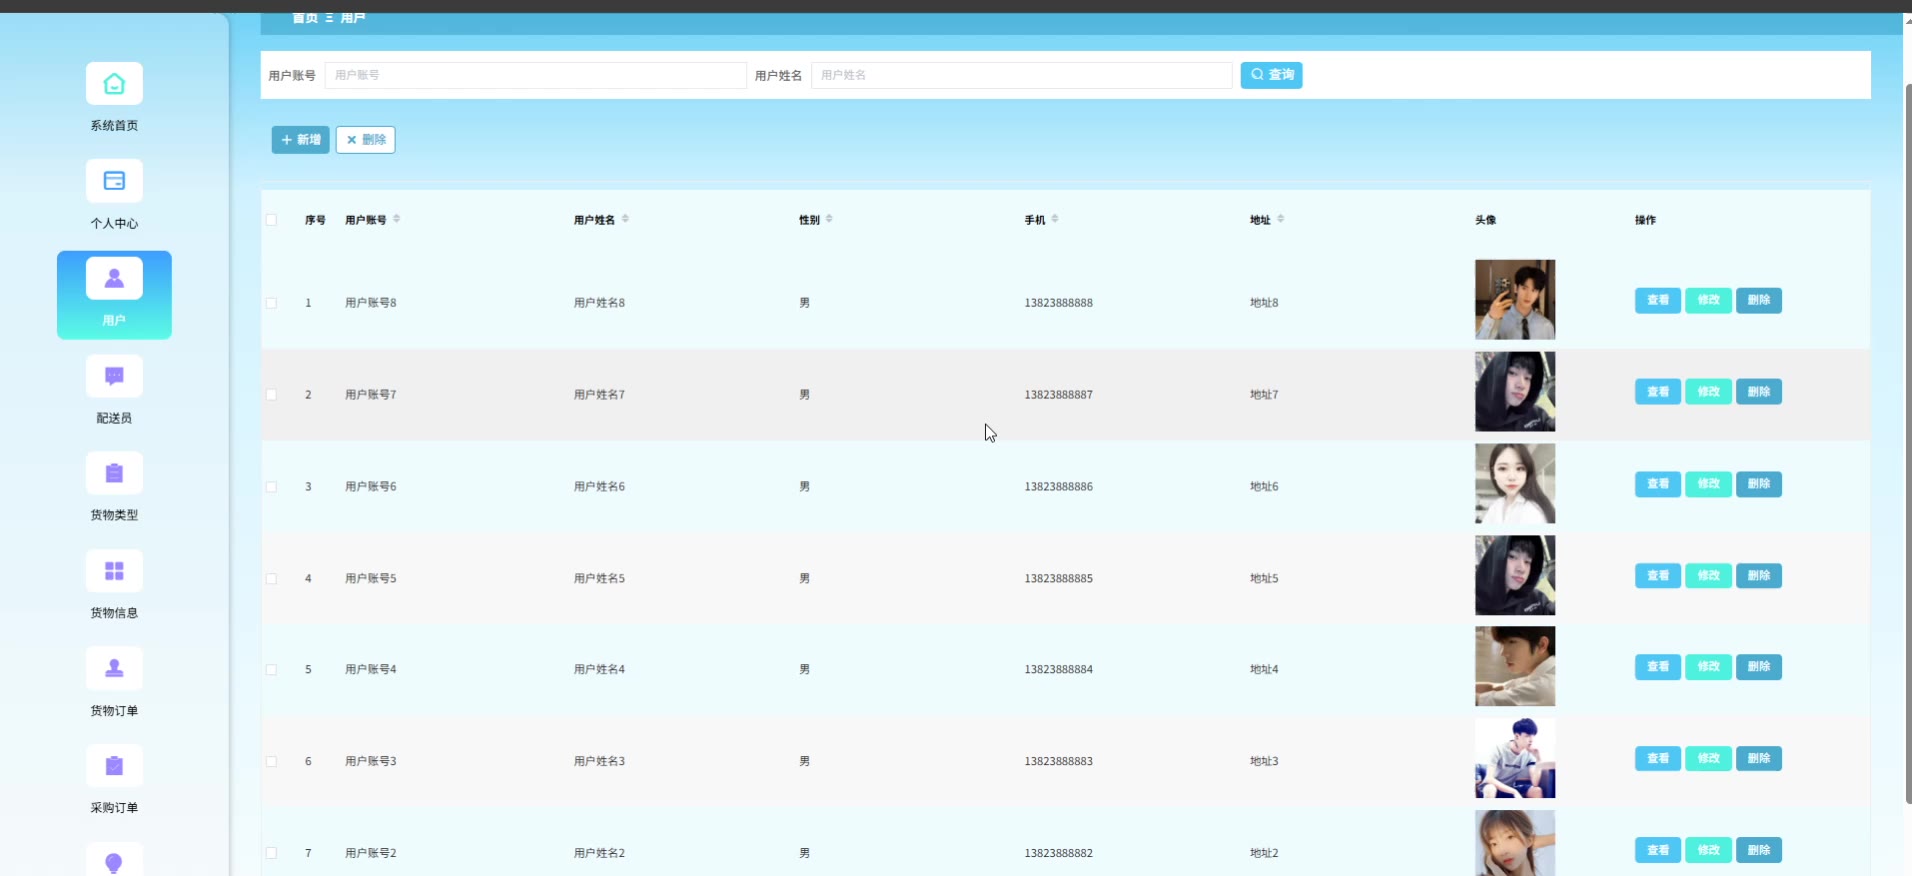The height and width of the screenshot is (876, 1912).
Task: Click the avatar photo in the 用户账号2 row
Action: (x=1515, y=843)
